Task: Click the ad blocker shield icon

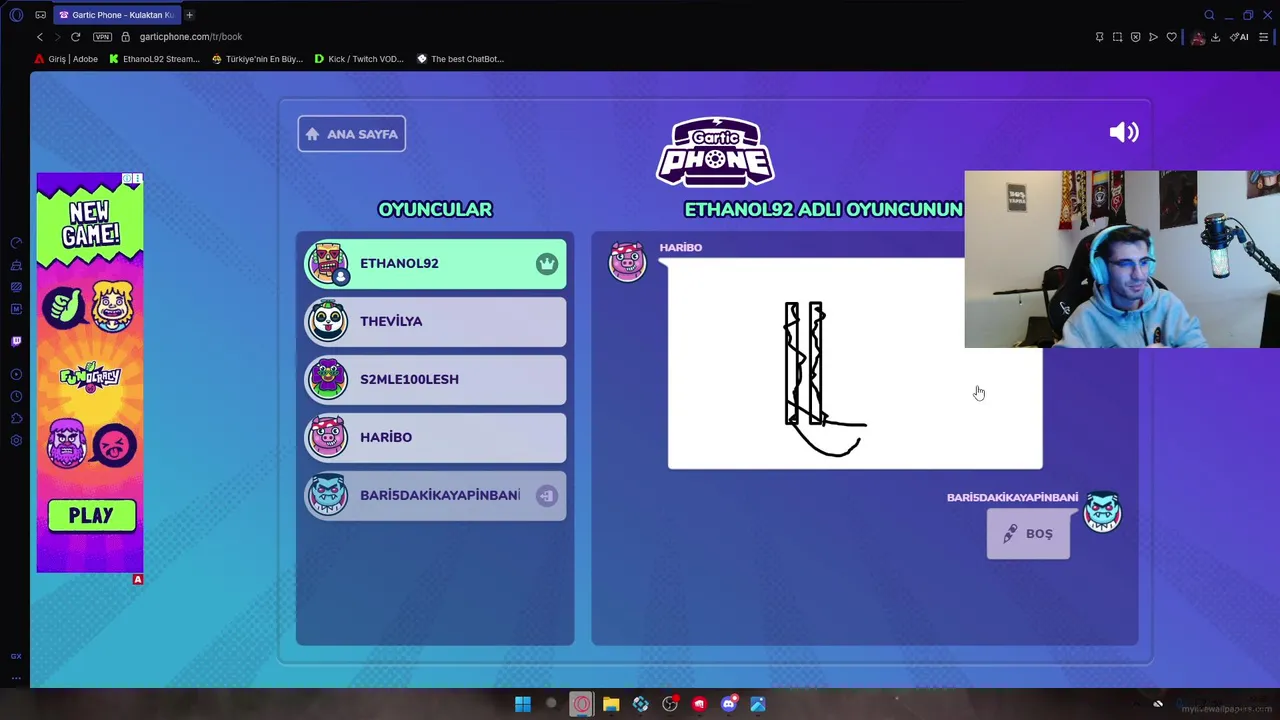Action: (1135, 37)
